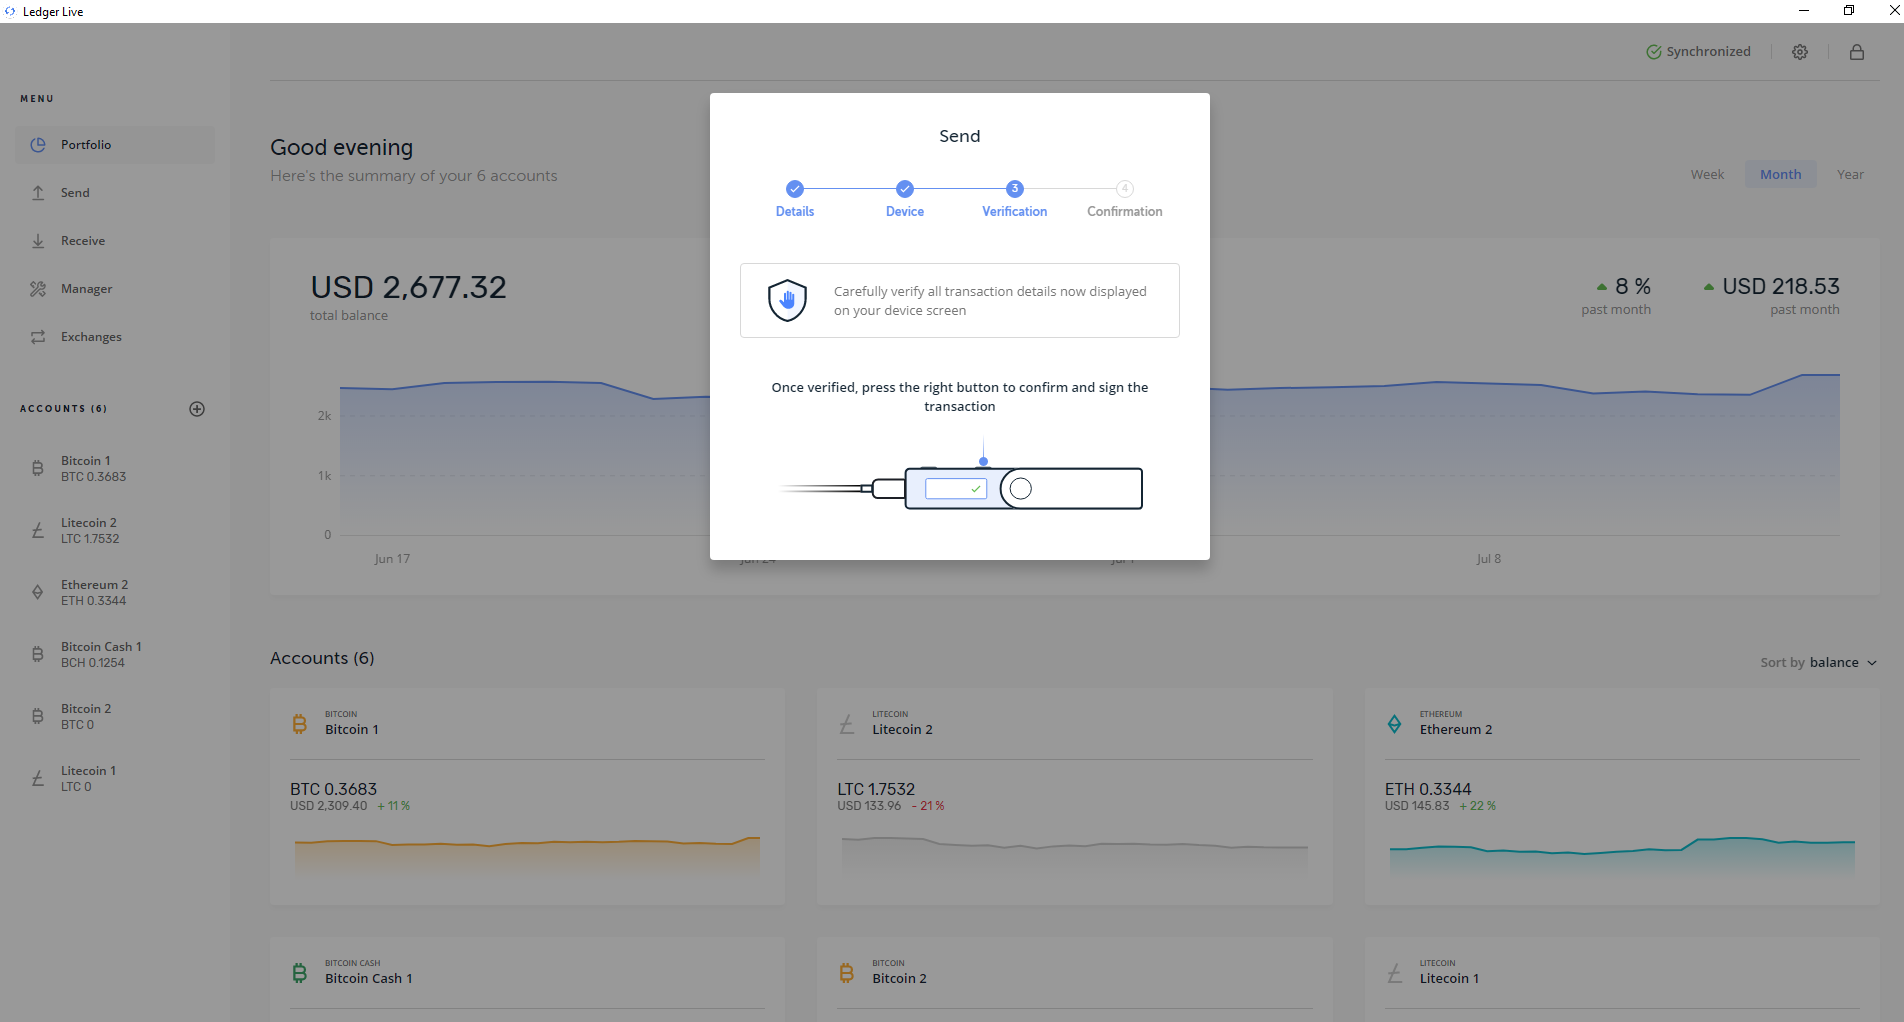Click Litecoin icon on Litecoin 2 card

point(847,724)
